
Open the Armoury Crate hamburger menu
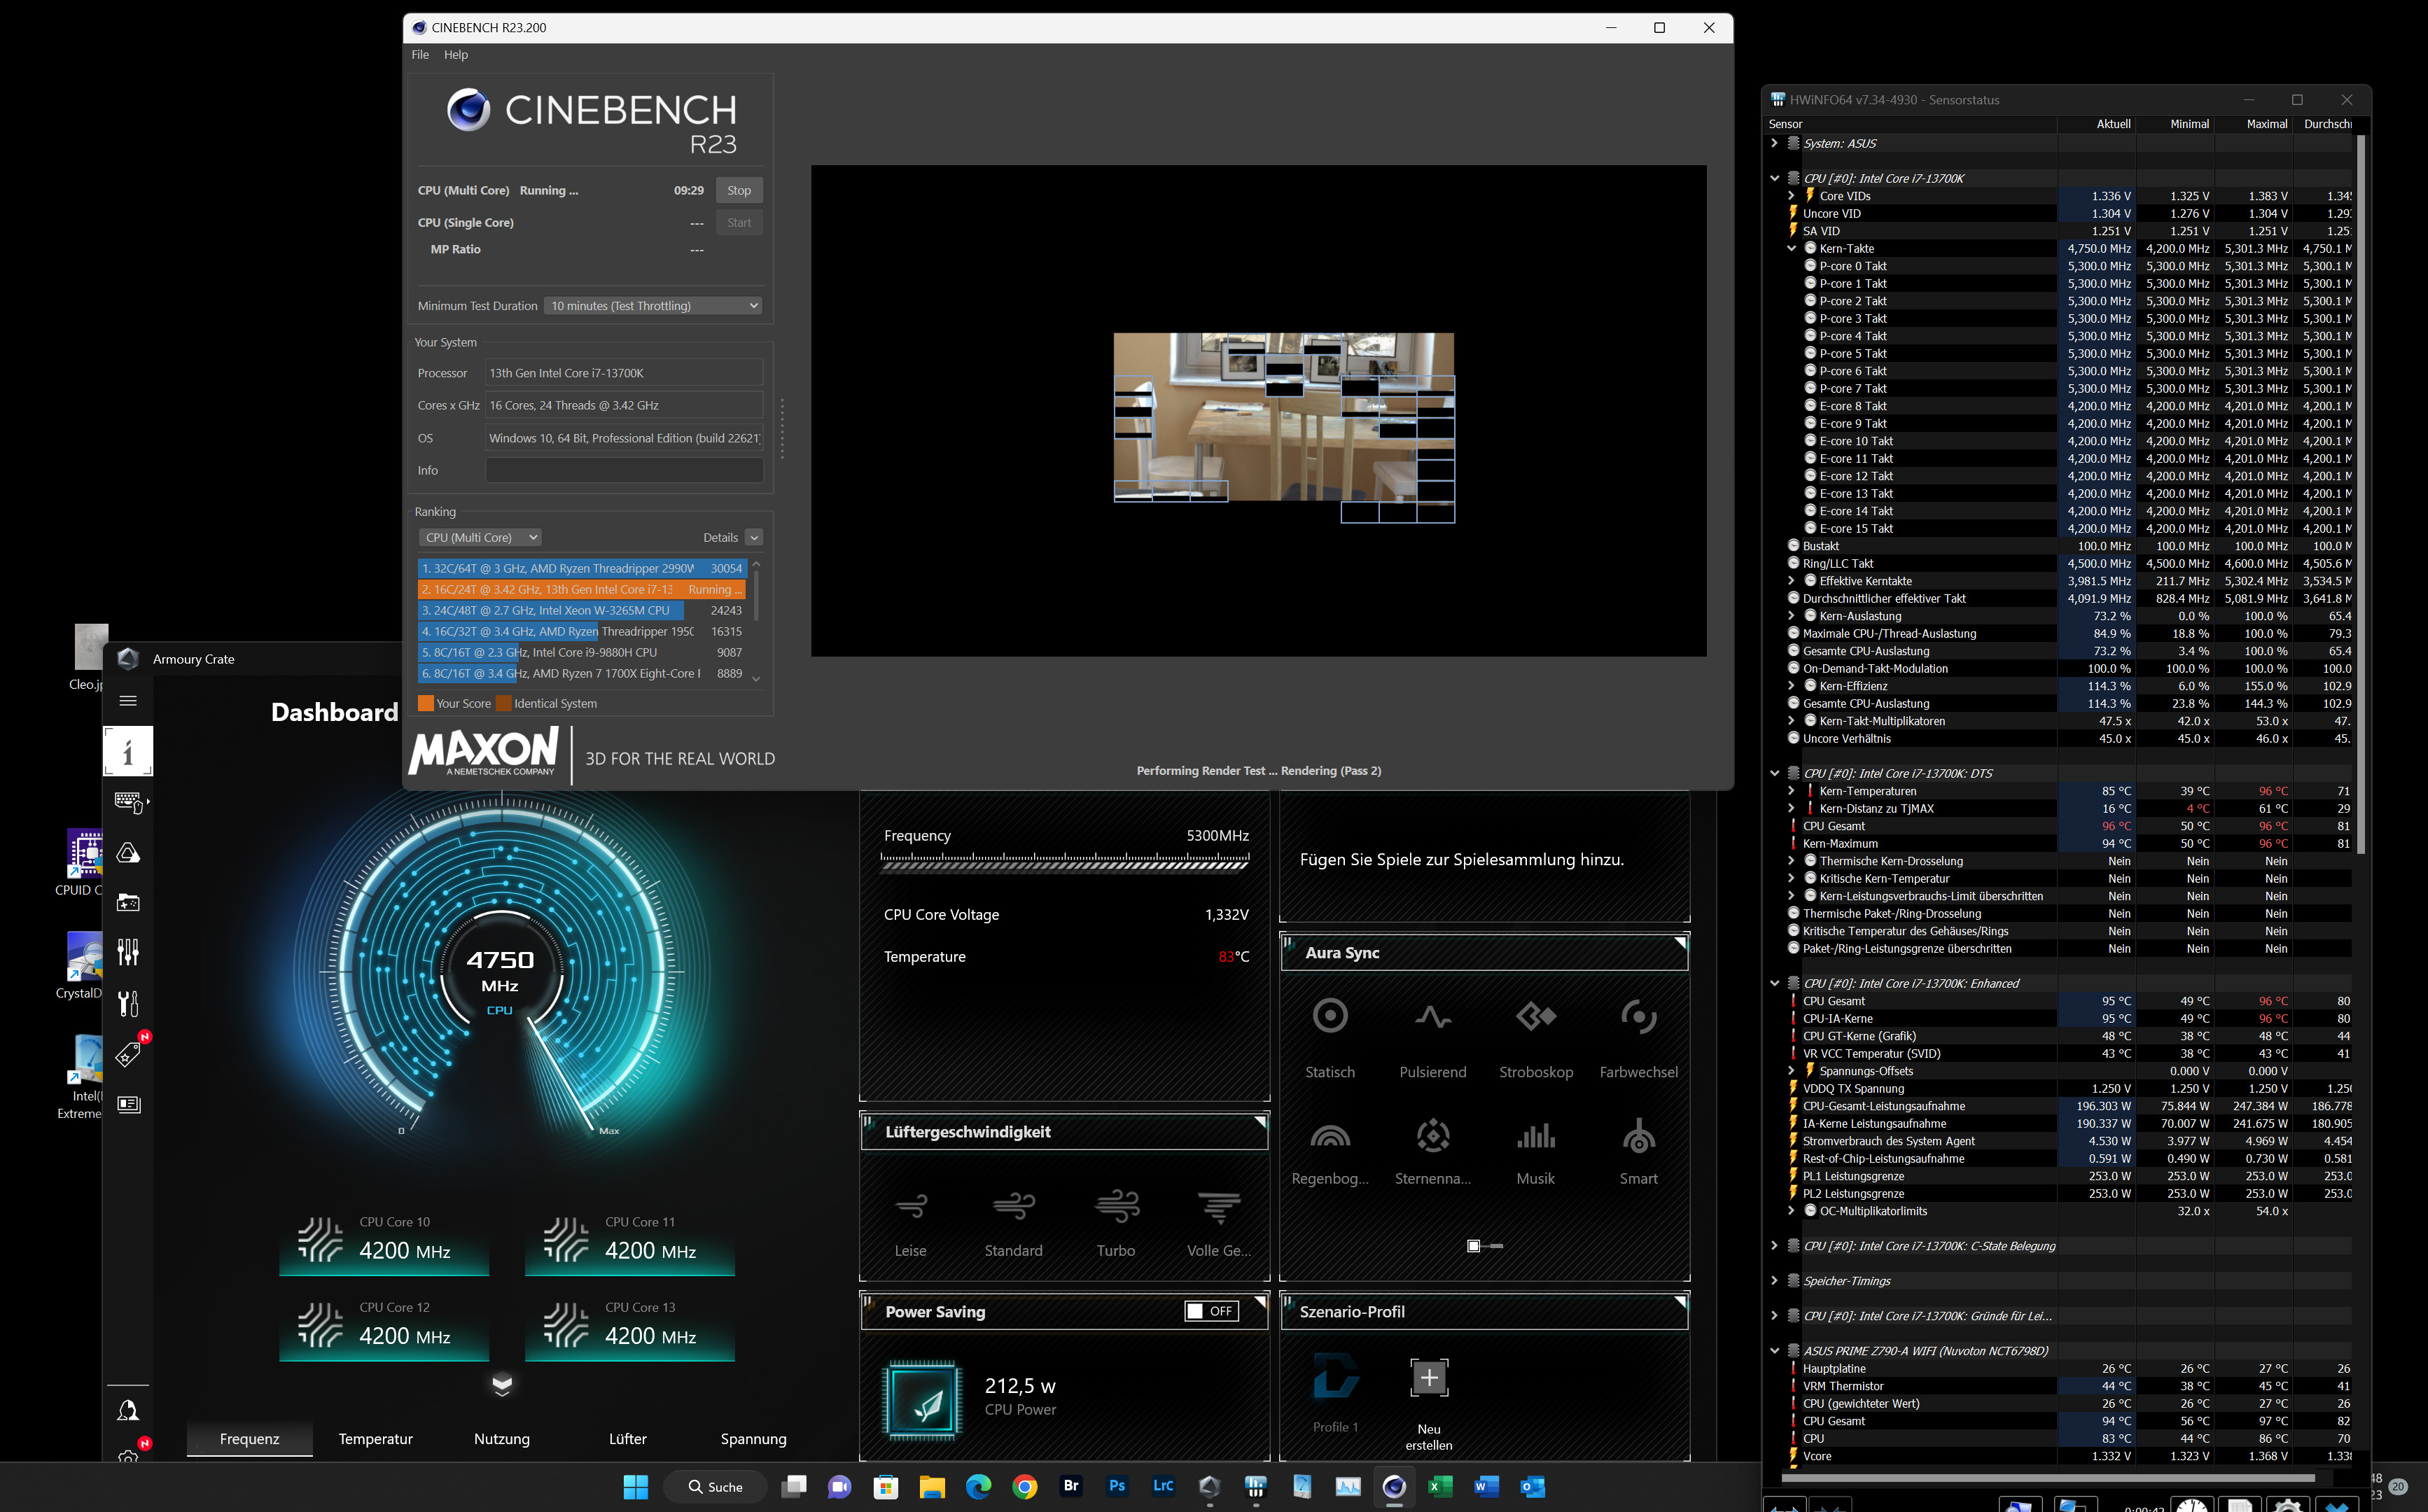click(128, 701)
